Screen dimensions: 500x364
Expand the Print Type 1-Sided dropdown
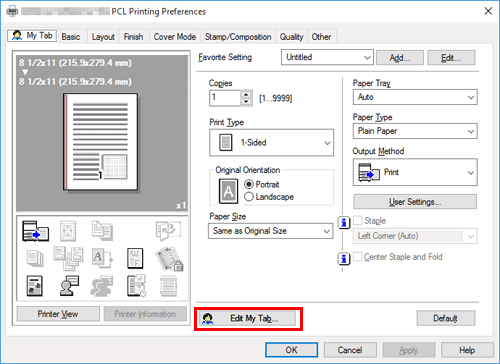coord(271,143)
